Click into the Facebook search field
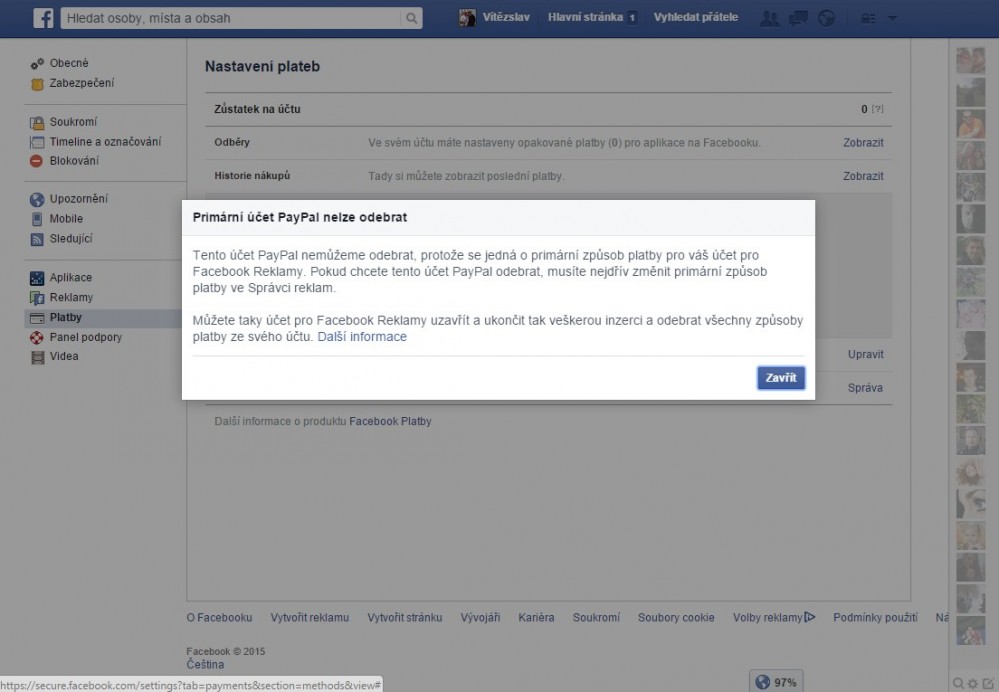Viewport: 999px width, 692px height. 230,18
